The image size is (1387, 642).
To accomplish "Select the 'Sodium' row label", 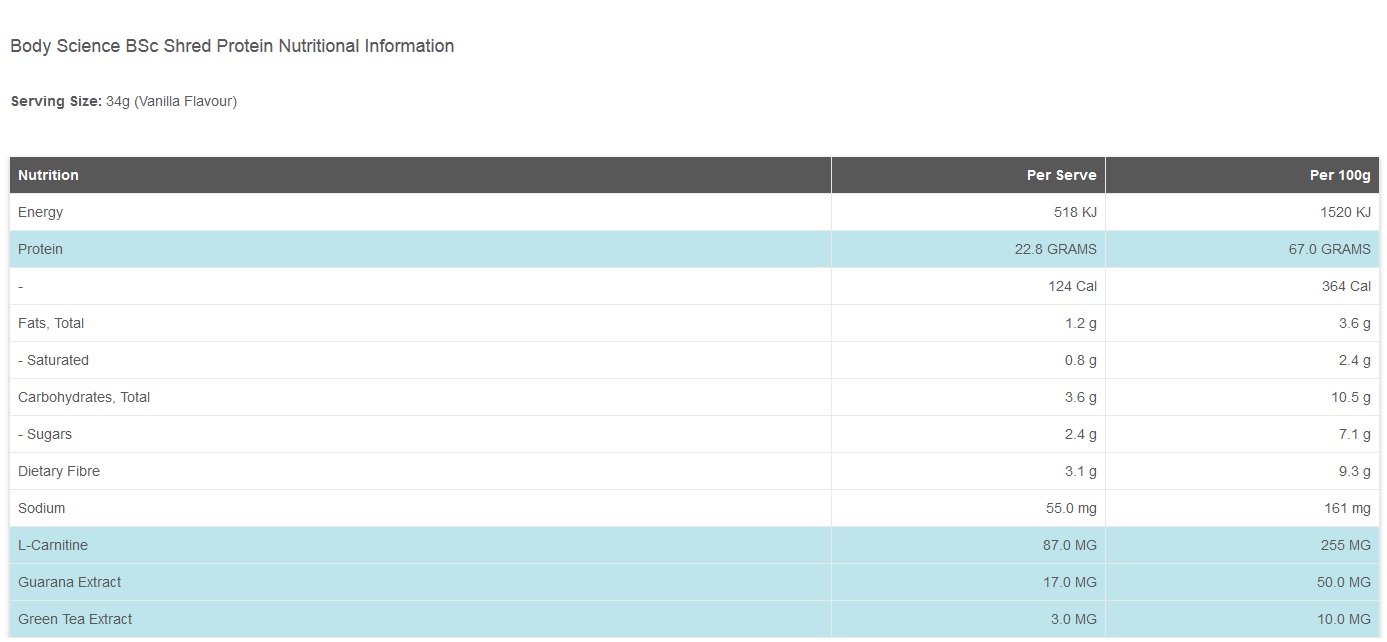I will point(41,508).
